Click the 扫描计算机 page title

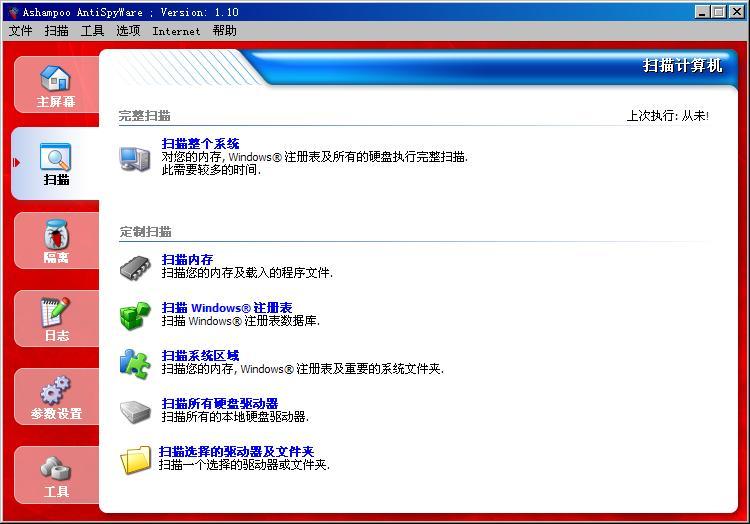pos(682,66)
